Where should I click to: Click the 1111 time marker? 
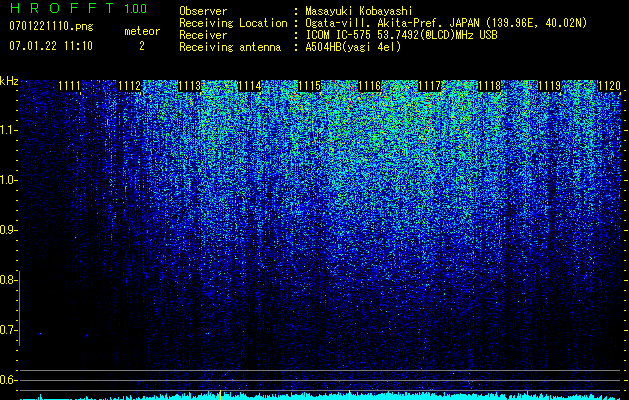pyautogui.click(x=69, y=86)
